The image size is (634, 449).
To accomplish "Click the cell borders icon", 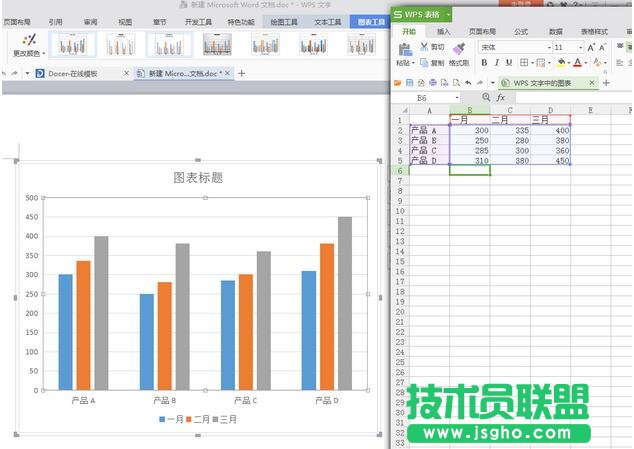I will coord(524,63).
